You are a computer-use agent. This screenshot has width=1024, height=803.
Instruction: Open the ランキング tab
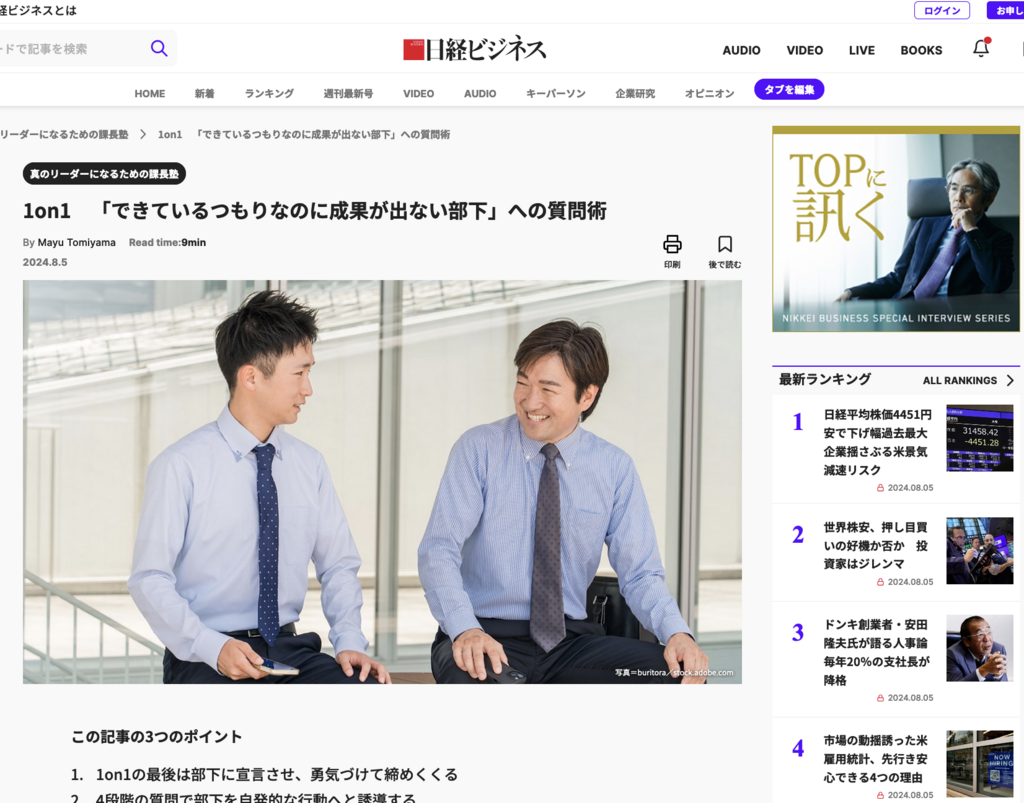[x=269, y=93]
